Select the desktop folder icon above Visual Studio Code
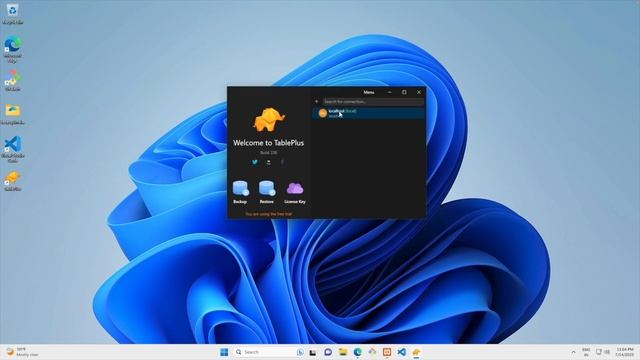Image resolution: width=640 pixels, height=360 pixels. click(13, 114)
